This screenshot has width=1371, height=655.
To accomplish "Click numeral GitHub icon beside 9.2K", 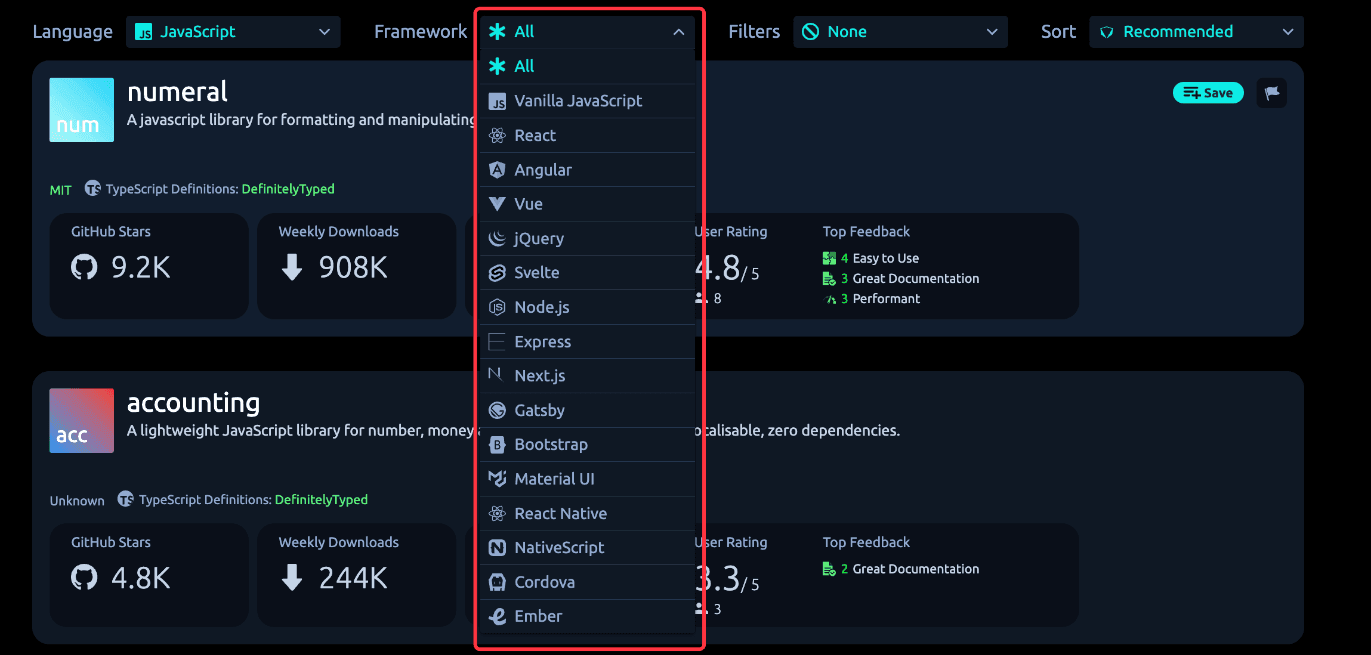I will pyautogui.click(x=85, y=267).
